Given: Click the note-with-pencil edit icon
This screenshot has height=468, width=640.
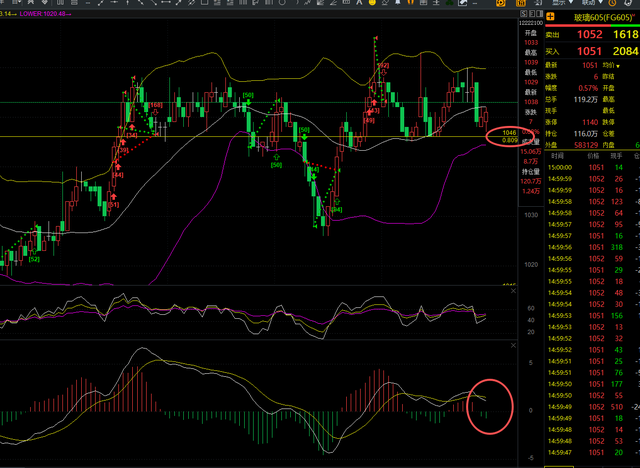Looking at the screenshot, I should pyautogui.click(x=462, y=2).
